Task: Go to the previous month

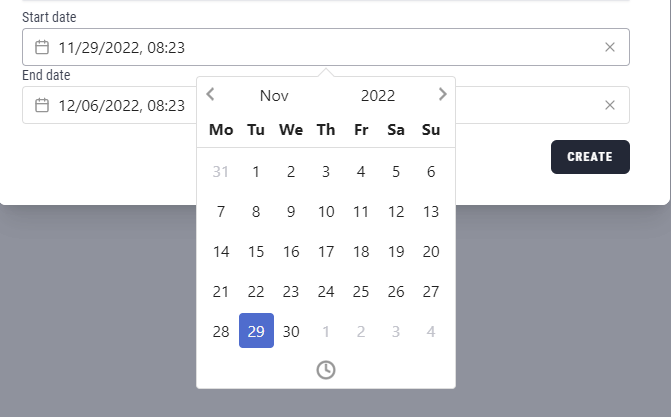Action: [x=211, y=95]
